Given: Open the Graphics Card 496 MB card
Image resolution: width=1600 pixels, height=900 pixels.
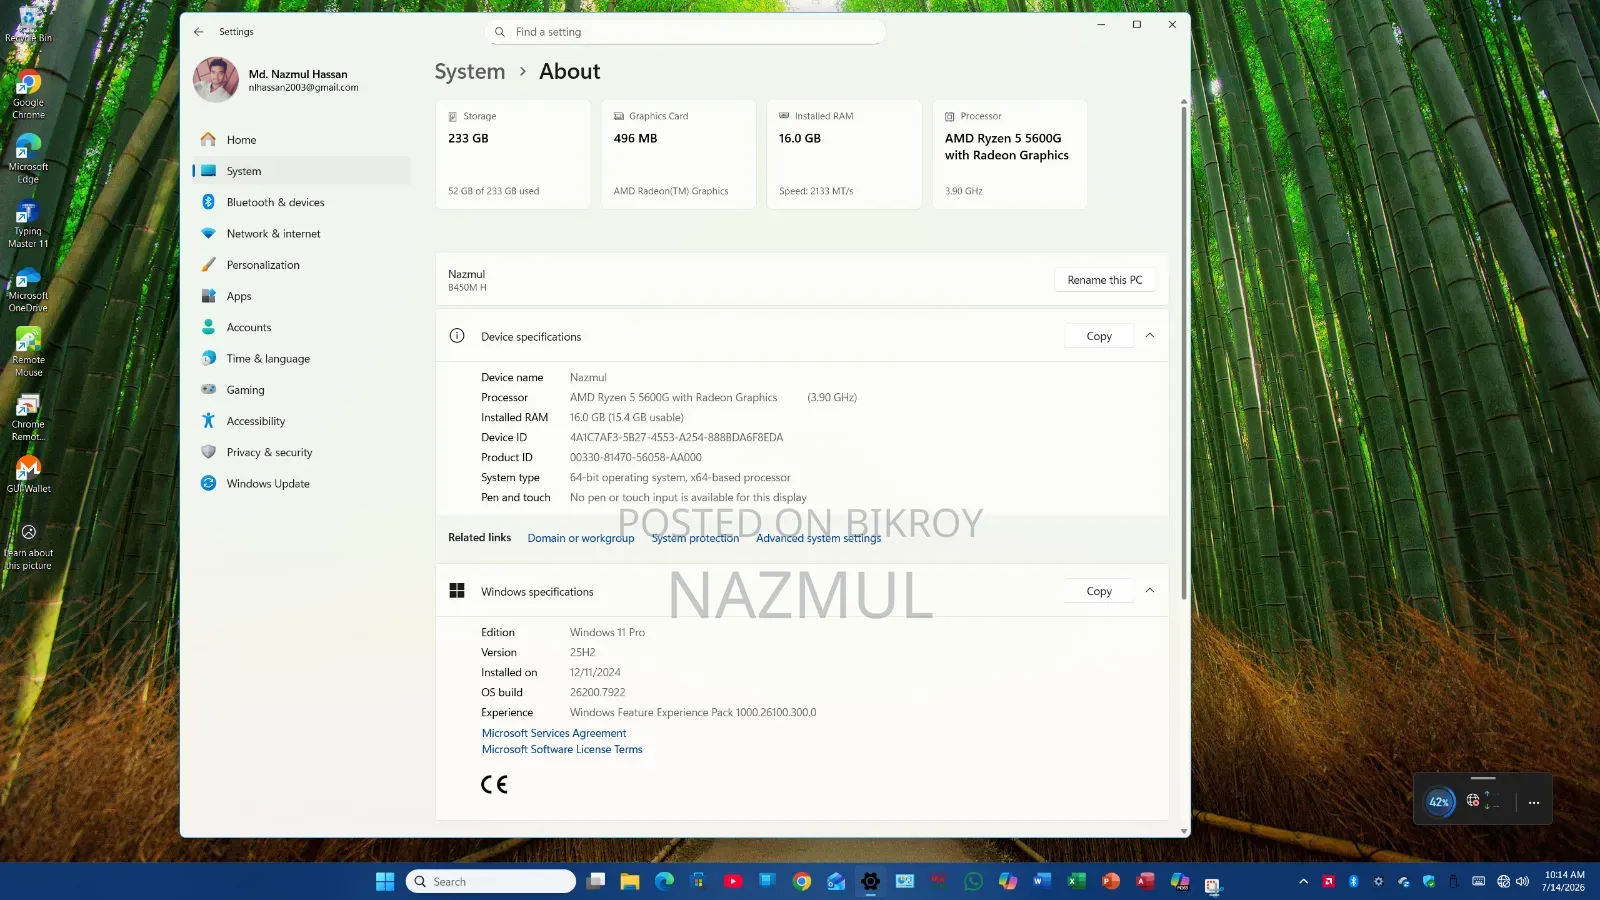Looking at the screenshot, I should point(678,154).
